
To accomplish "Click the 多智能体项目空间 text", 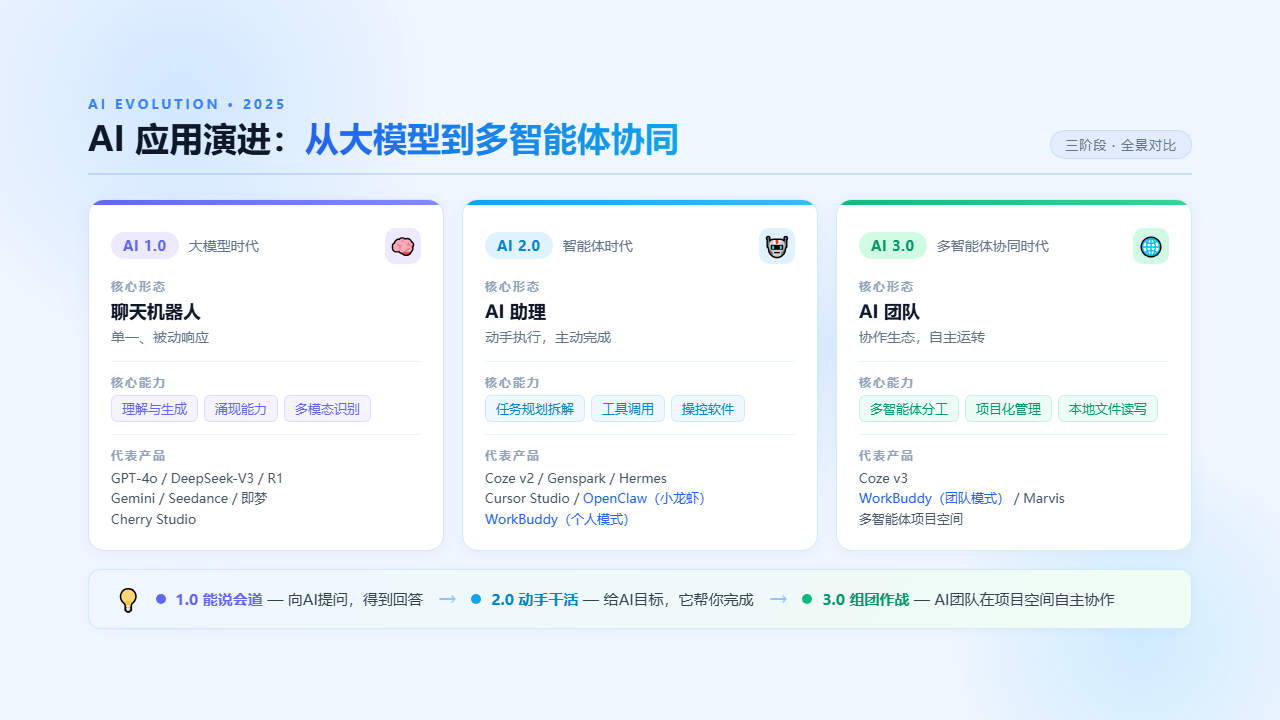I will point(911,520).
